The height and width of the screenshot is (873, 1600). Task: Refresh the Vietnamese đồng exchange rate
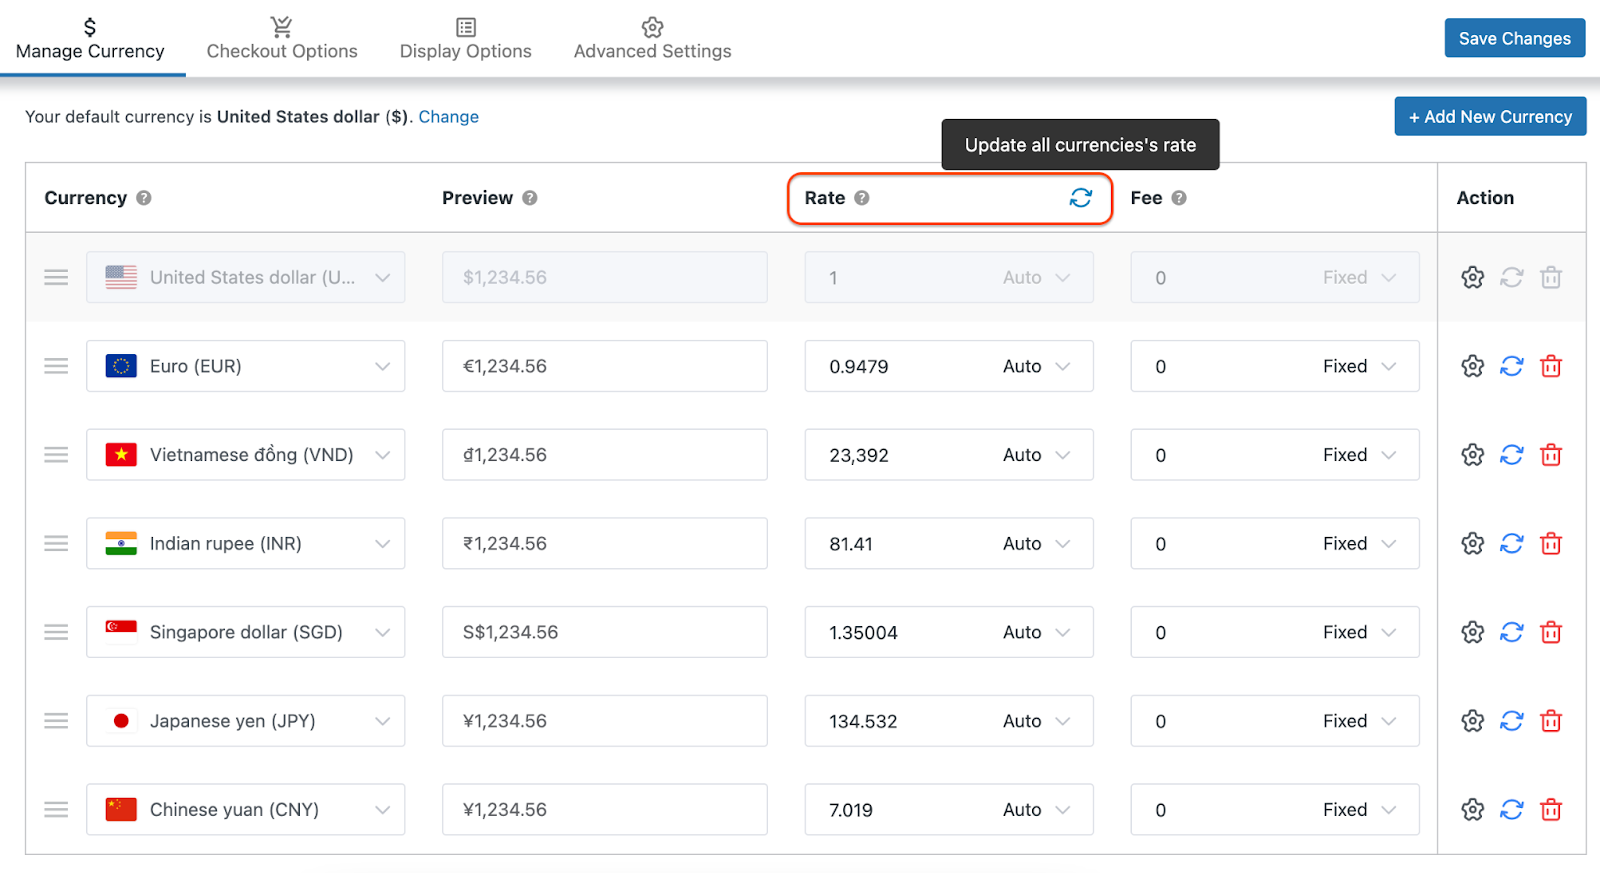1511,455
